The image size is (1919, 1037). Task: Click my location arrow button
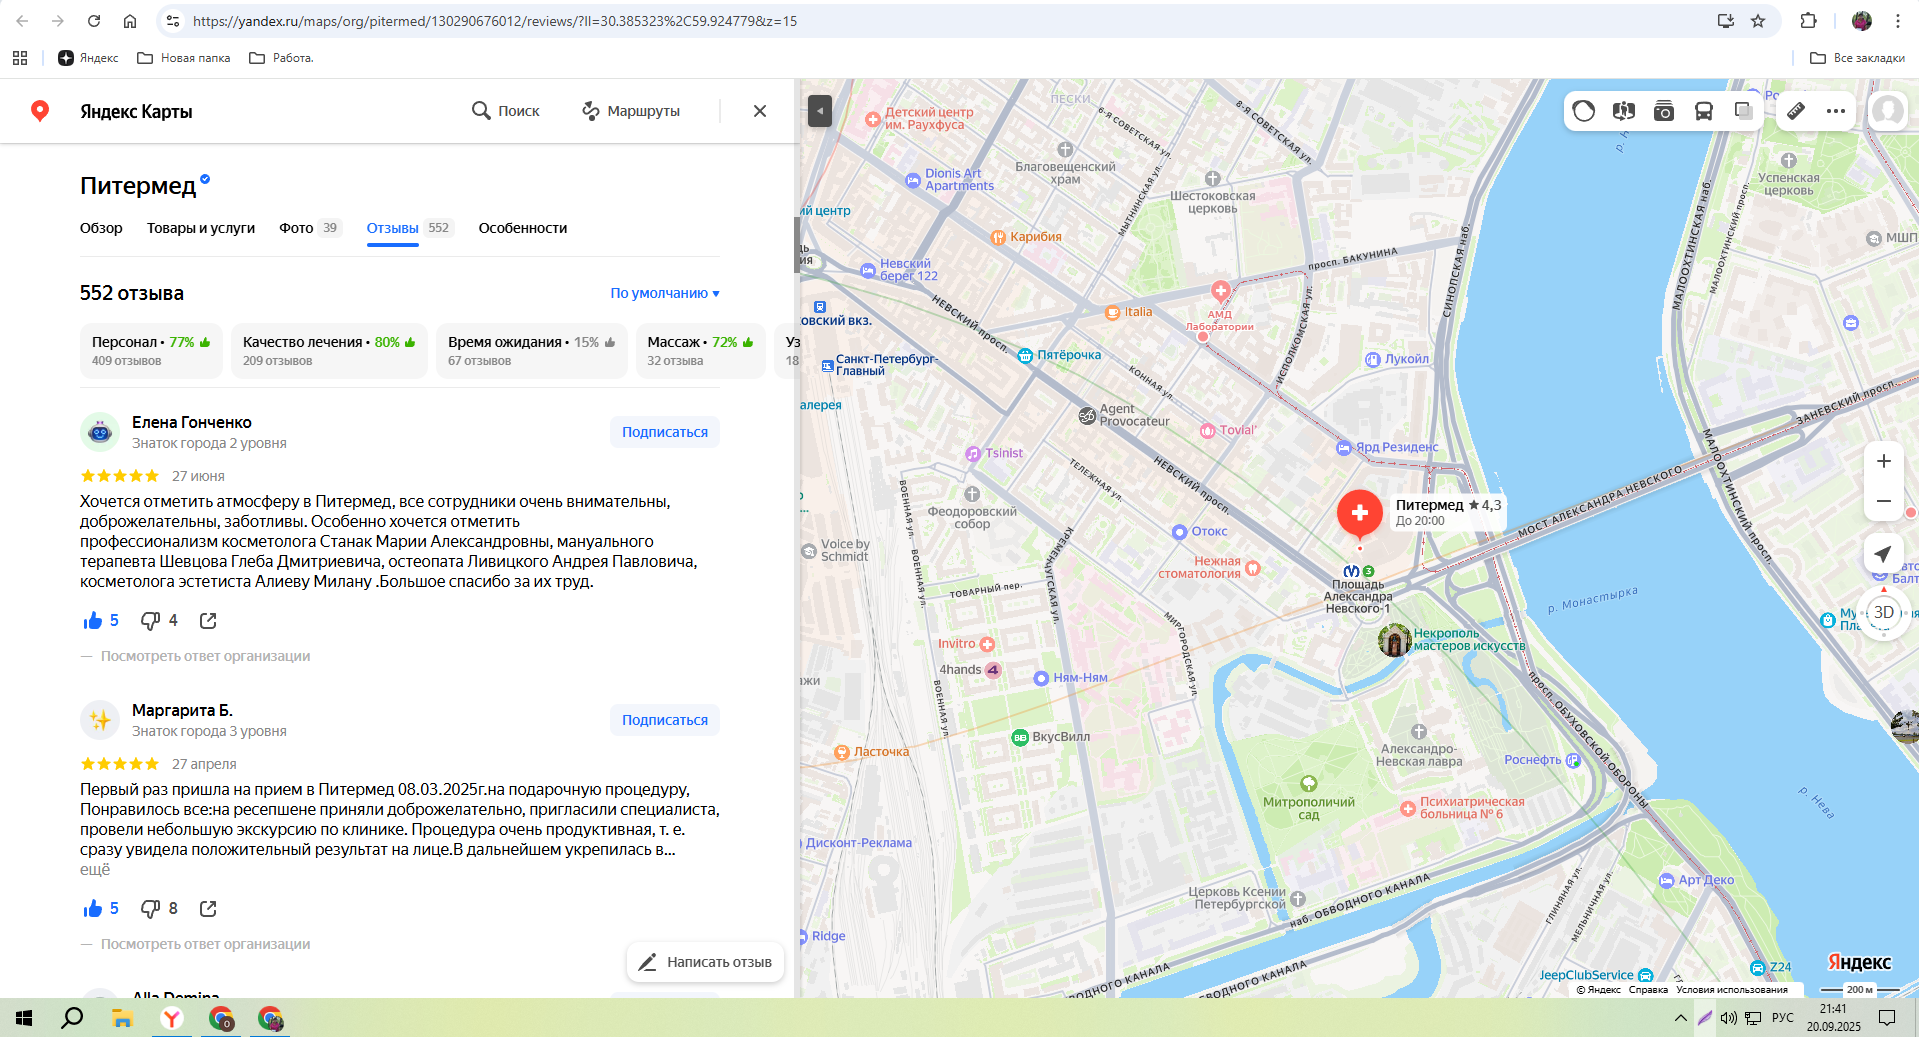[1883, 554]
